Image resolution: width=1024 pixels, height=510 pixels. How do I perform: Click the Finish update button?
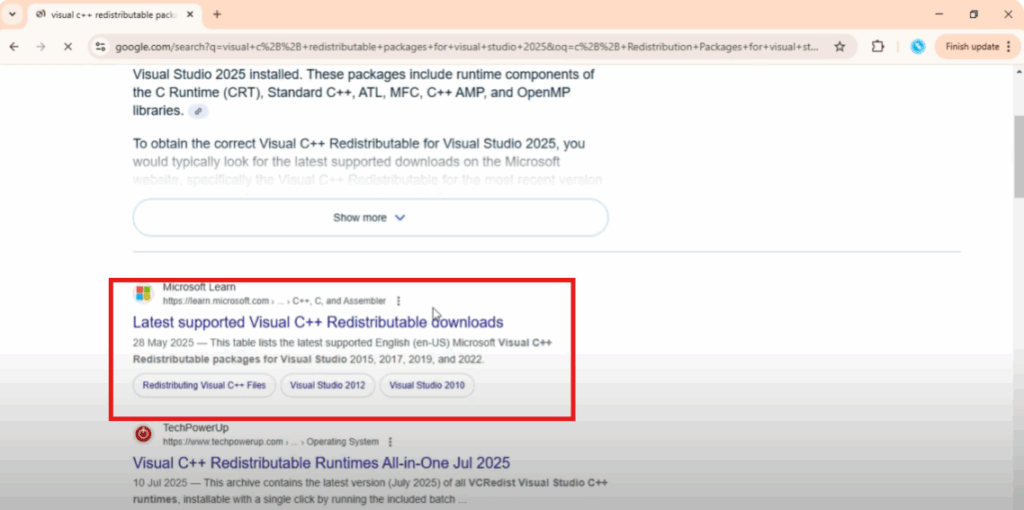tap(971, 46)
